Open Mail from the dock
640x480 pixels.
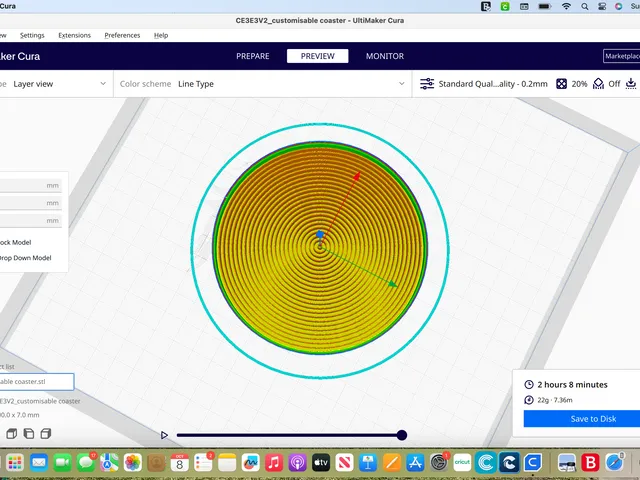point(39,462)
